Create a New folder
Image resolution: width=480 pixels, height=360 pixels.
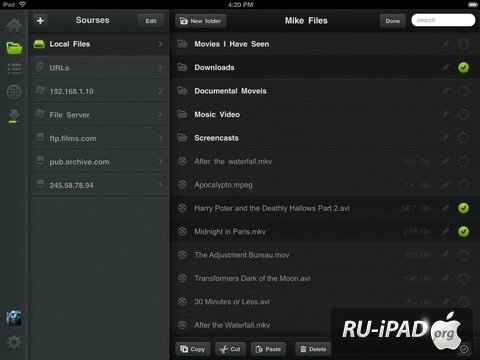point(201,21)
